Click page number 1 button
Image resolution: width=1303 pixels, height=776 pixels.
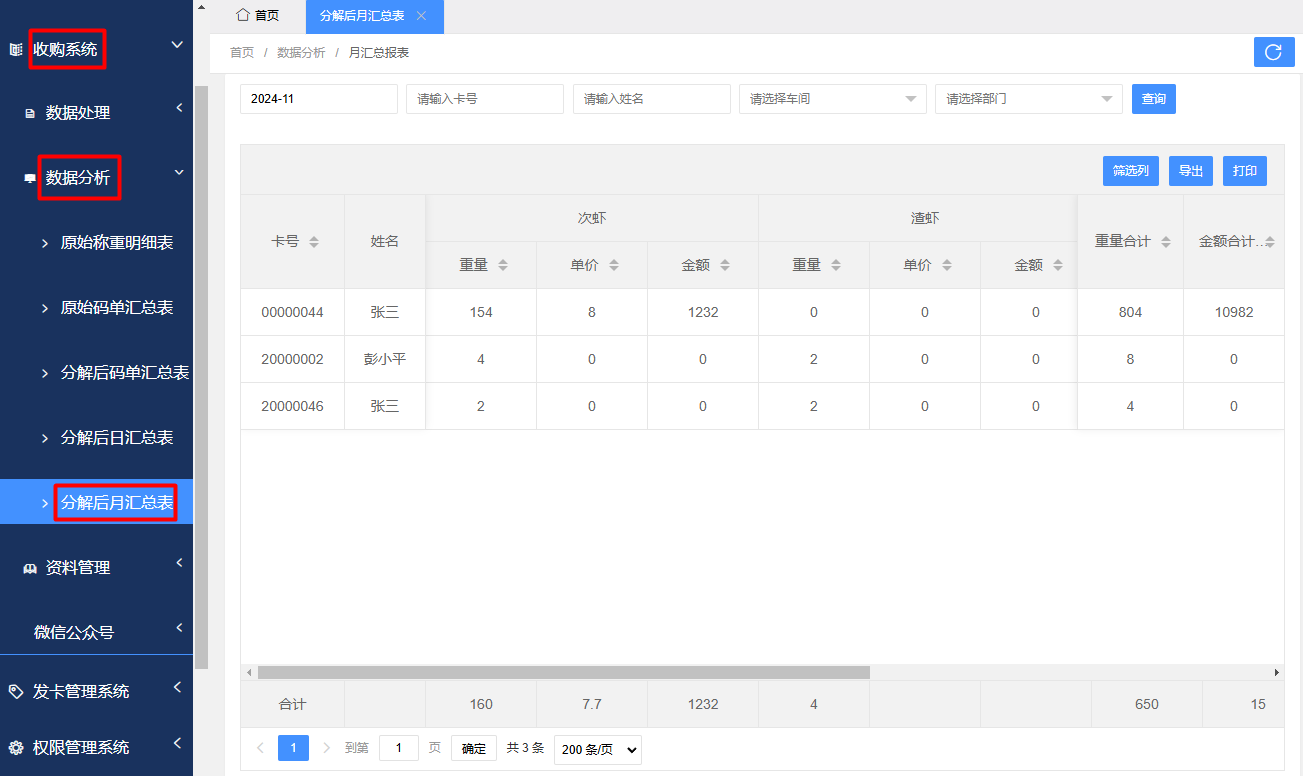click(293, 748)
